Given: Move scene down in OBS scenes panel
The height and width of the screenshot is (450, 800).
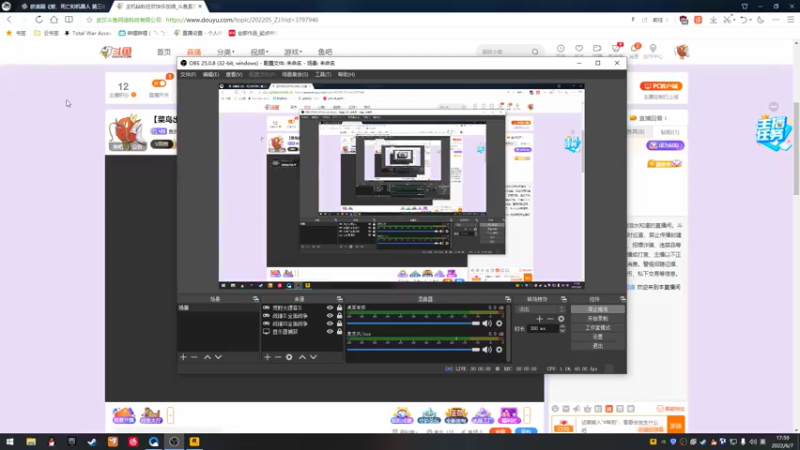Looking at the screenshot, I should 218,357.
